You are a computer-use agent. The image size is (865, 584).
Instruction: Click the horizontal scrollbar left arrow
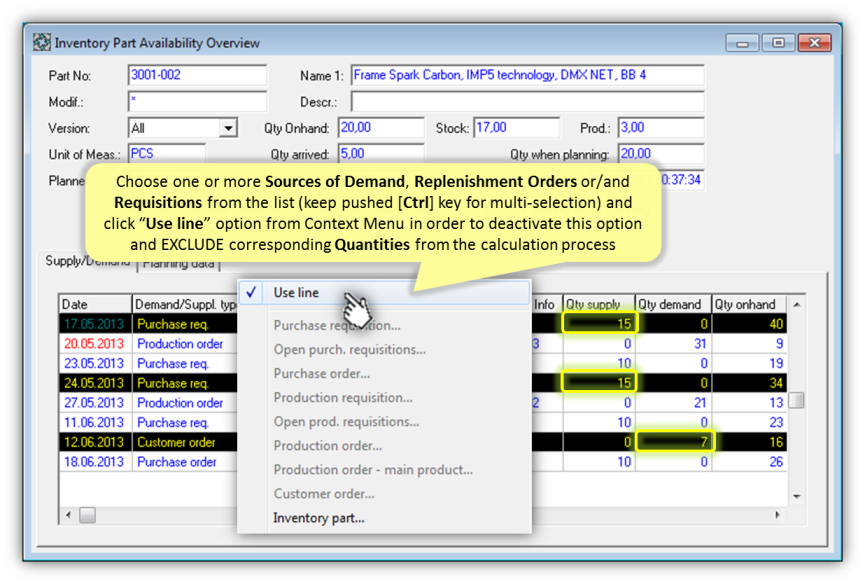tap(68, 515)
